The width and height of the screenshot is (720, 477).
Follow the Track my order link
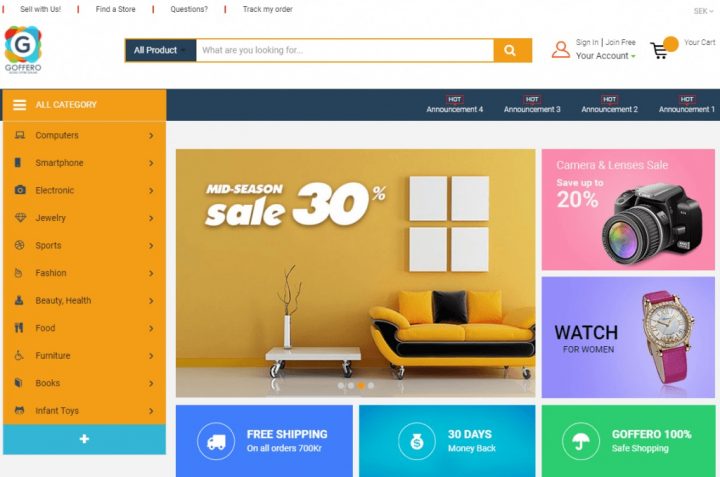coord(267,9)
